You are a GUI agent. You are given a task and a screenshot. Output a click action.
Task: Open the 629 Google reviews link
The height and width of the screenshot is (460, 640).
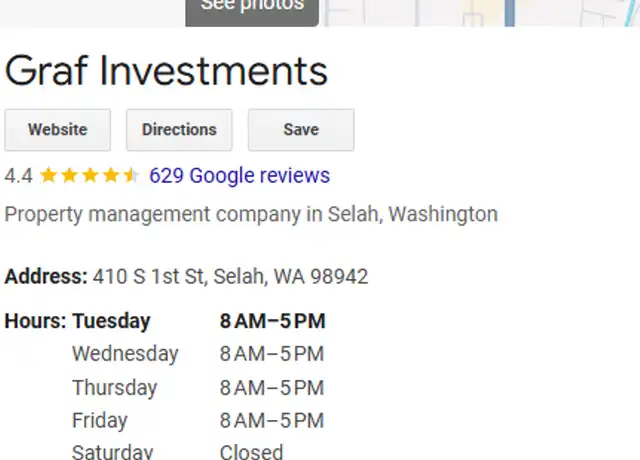click(x=240, y=176)
